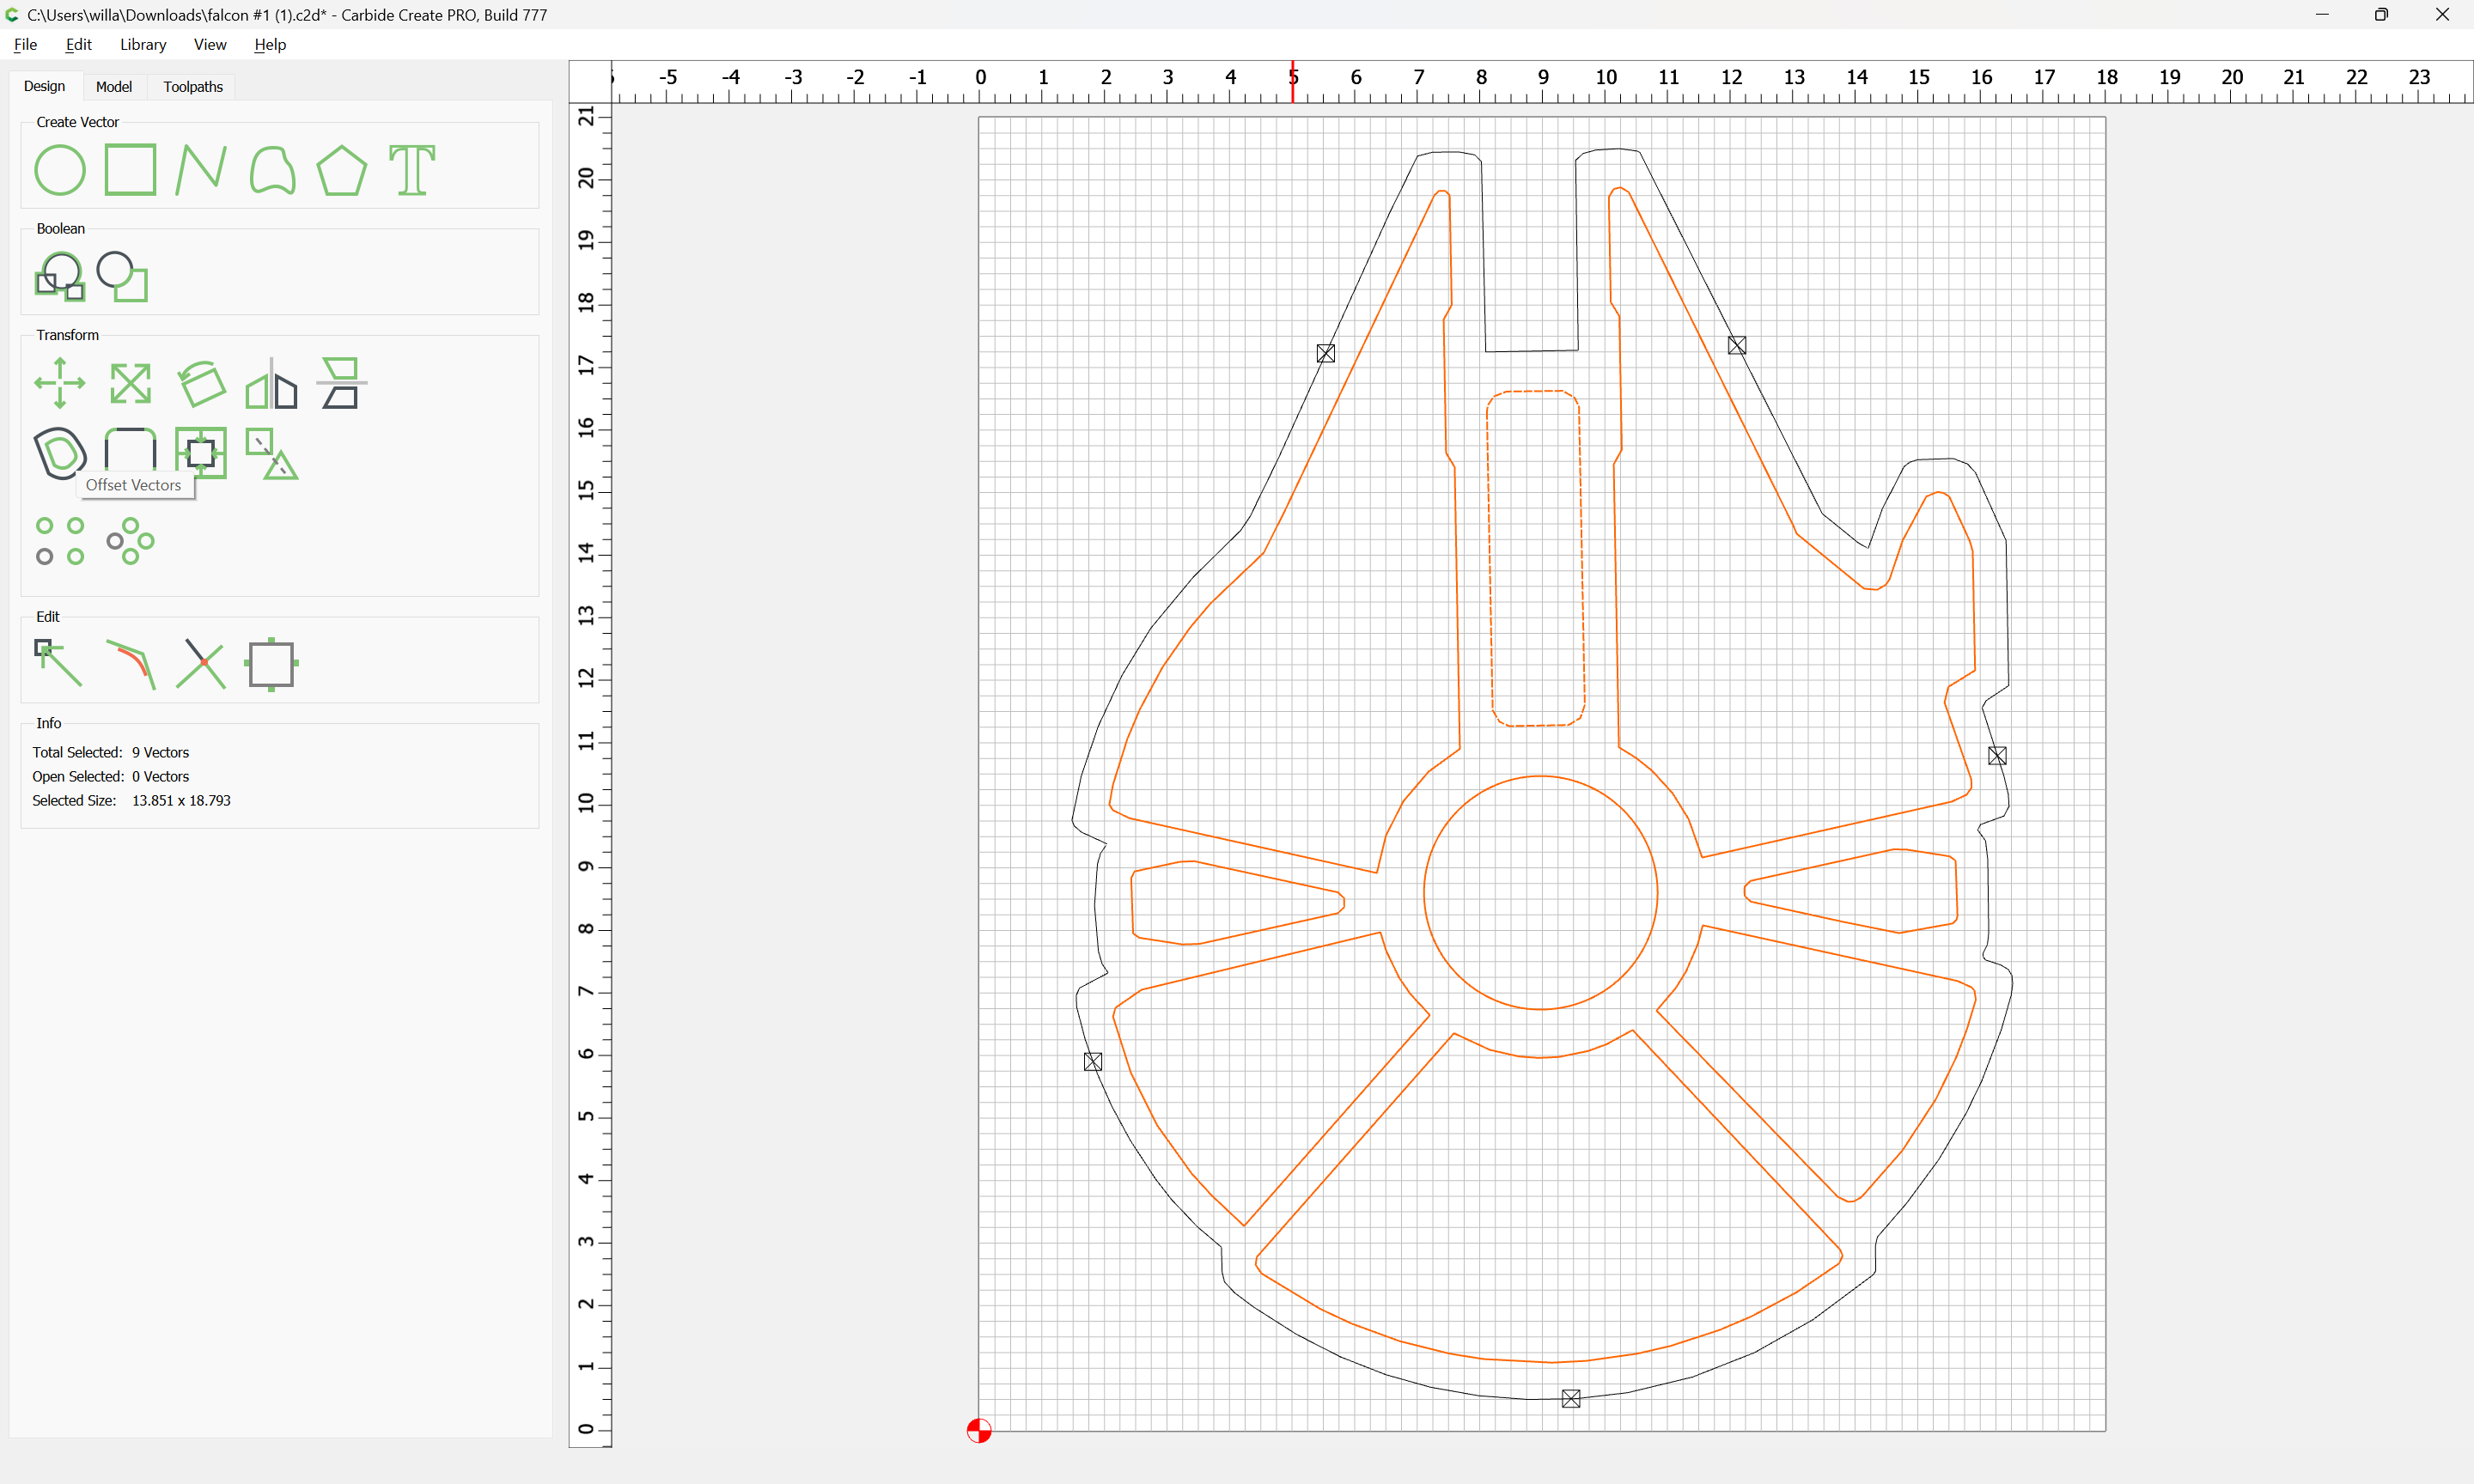Image resolution: width=2474 pixels, height=1484 pixels.
Task: Select the Rectangle vector tool
Action: [130, 170]
